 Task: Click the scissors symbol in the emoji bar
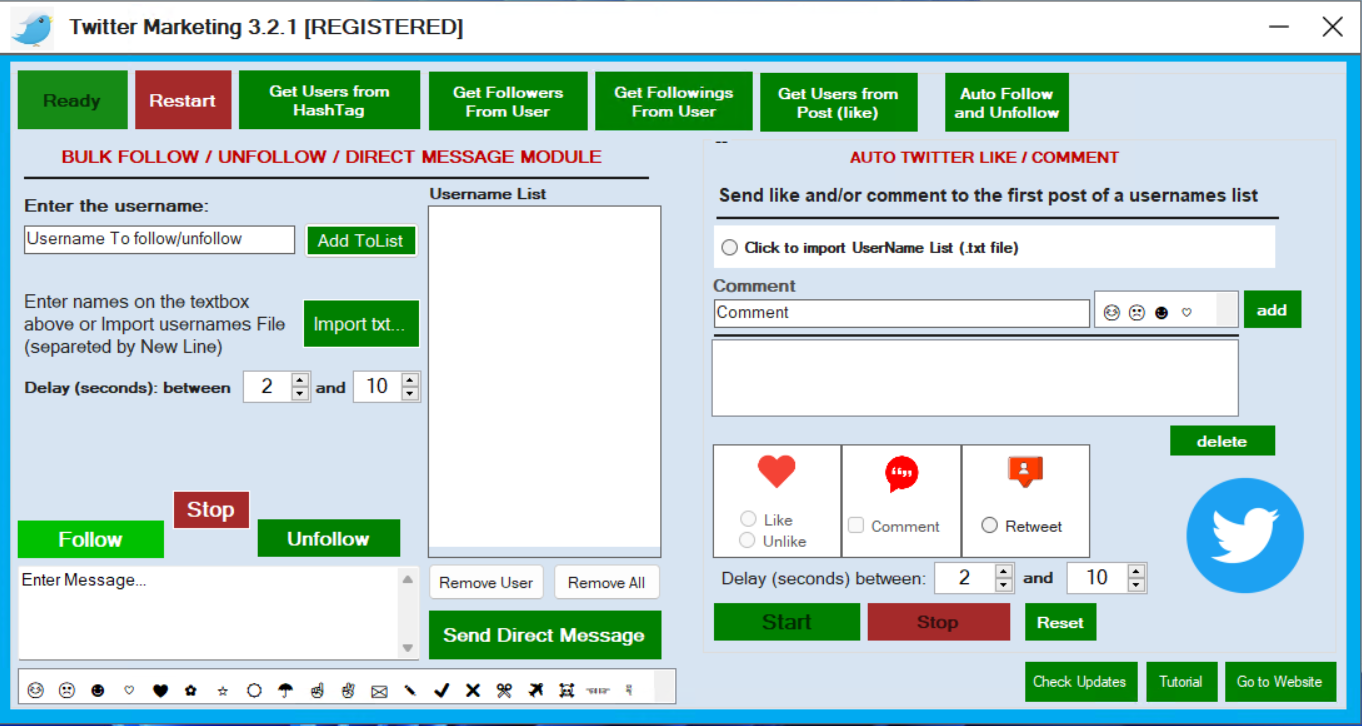(504, 690)
